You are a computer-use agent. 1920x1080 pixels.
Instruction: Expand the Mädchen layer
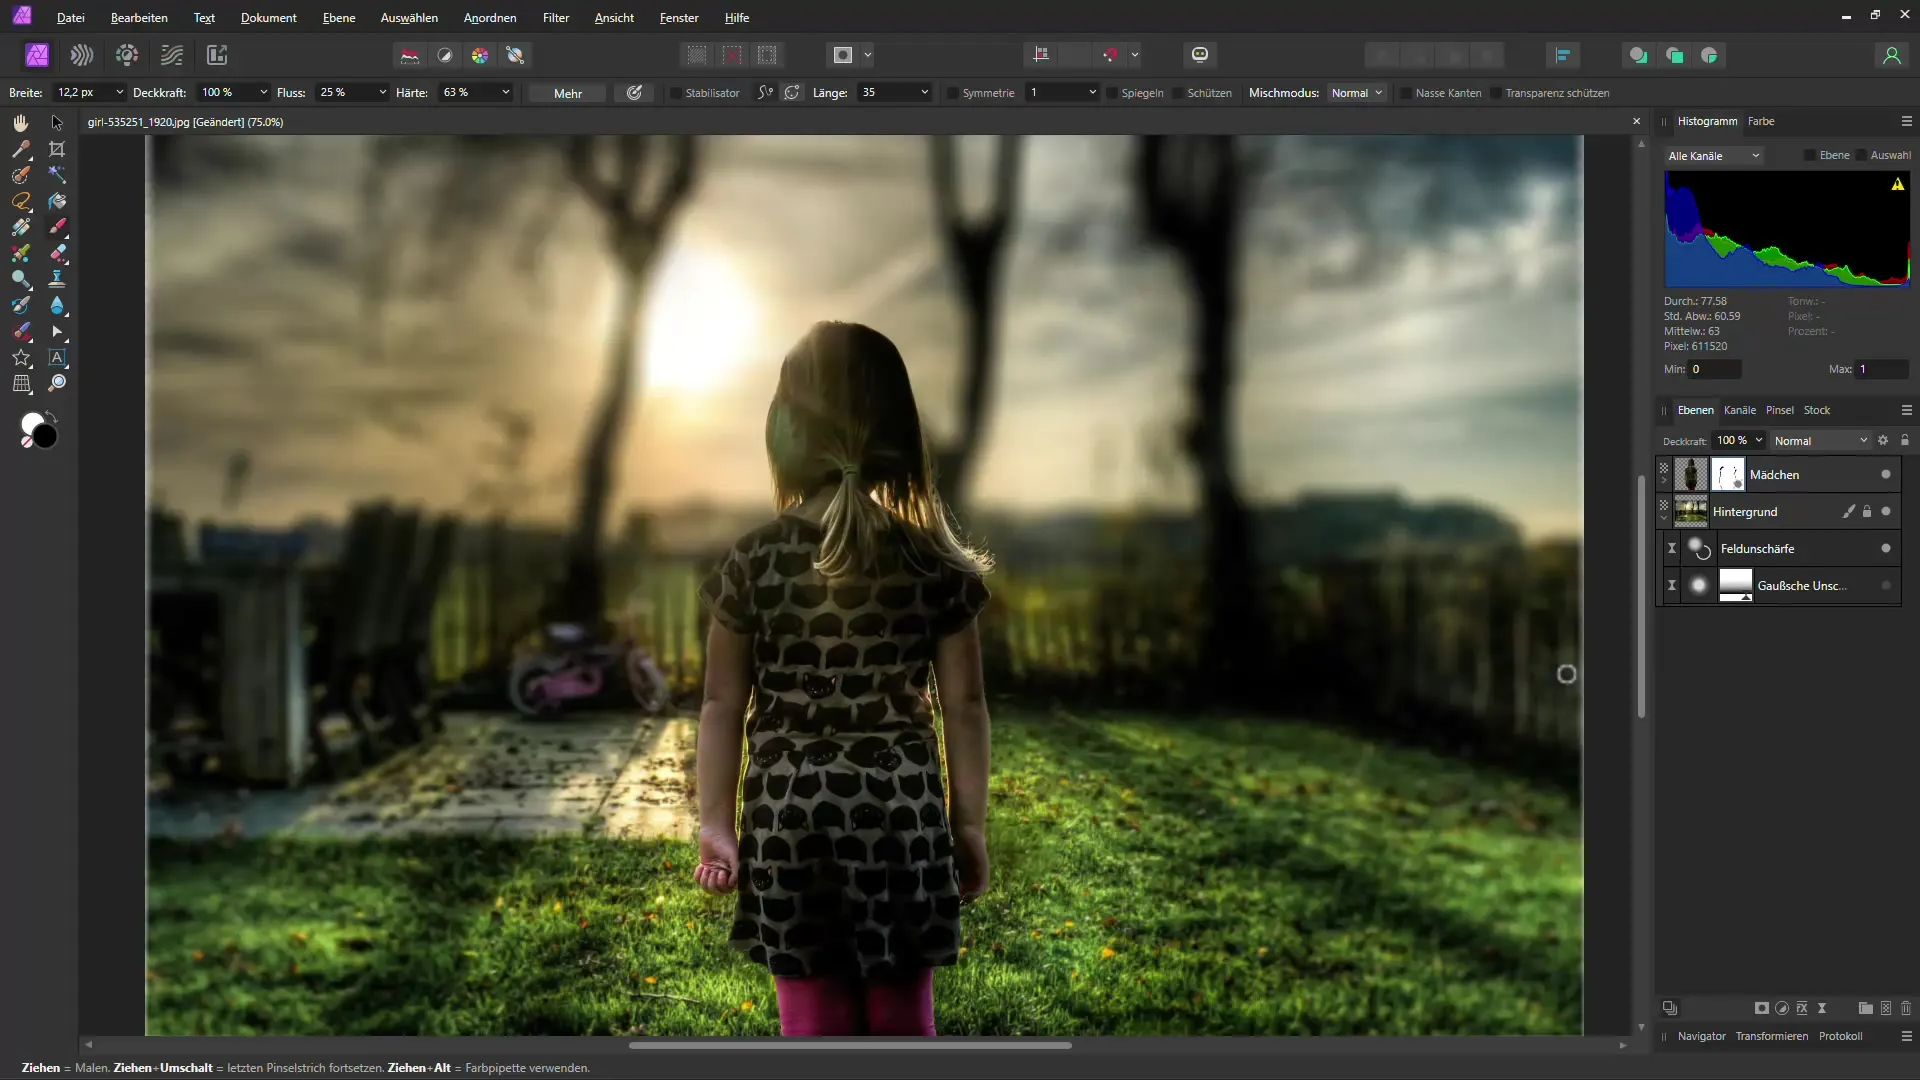click(x=1664, y=481)
